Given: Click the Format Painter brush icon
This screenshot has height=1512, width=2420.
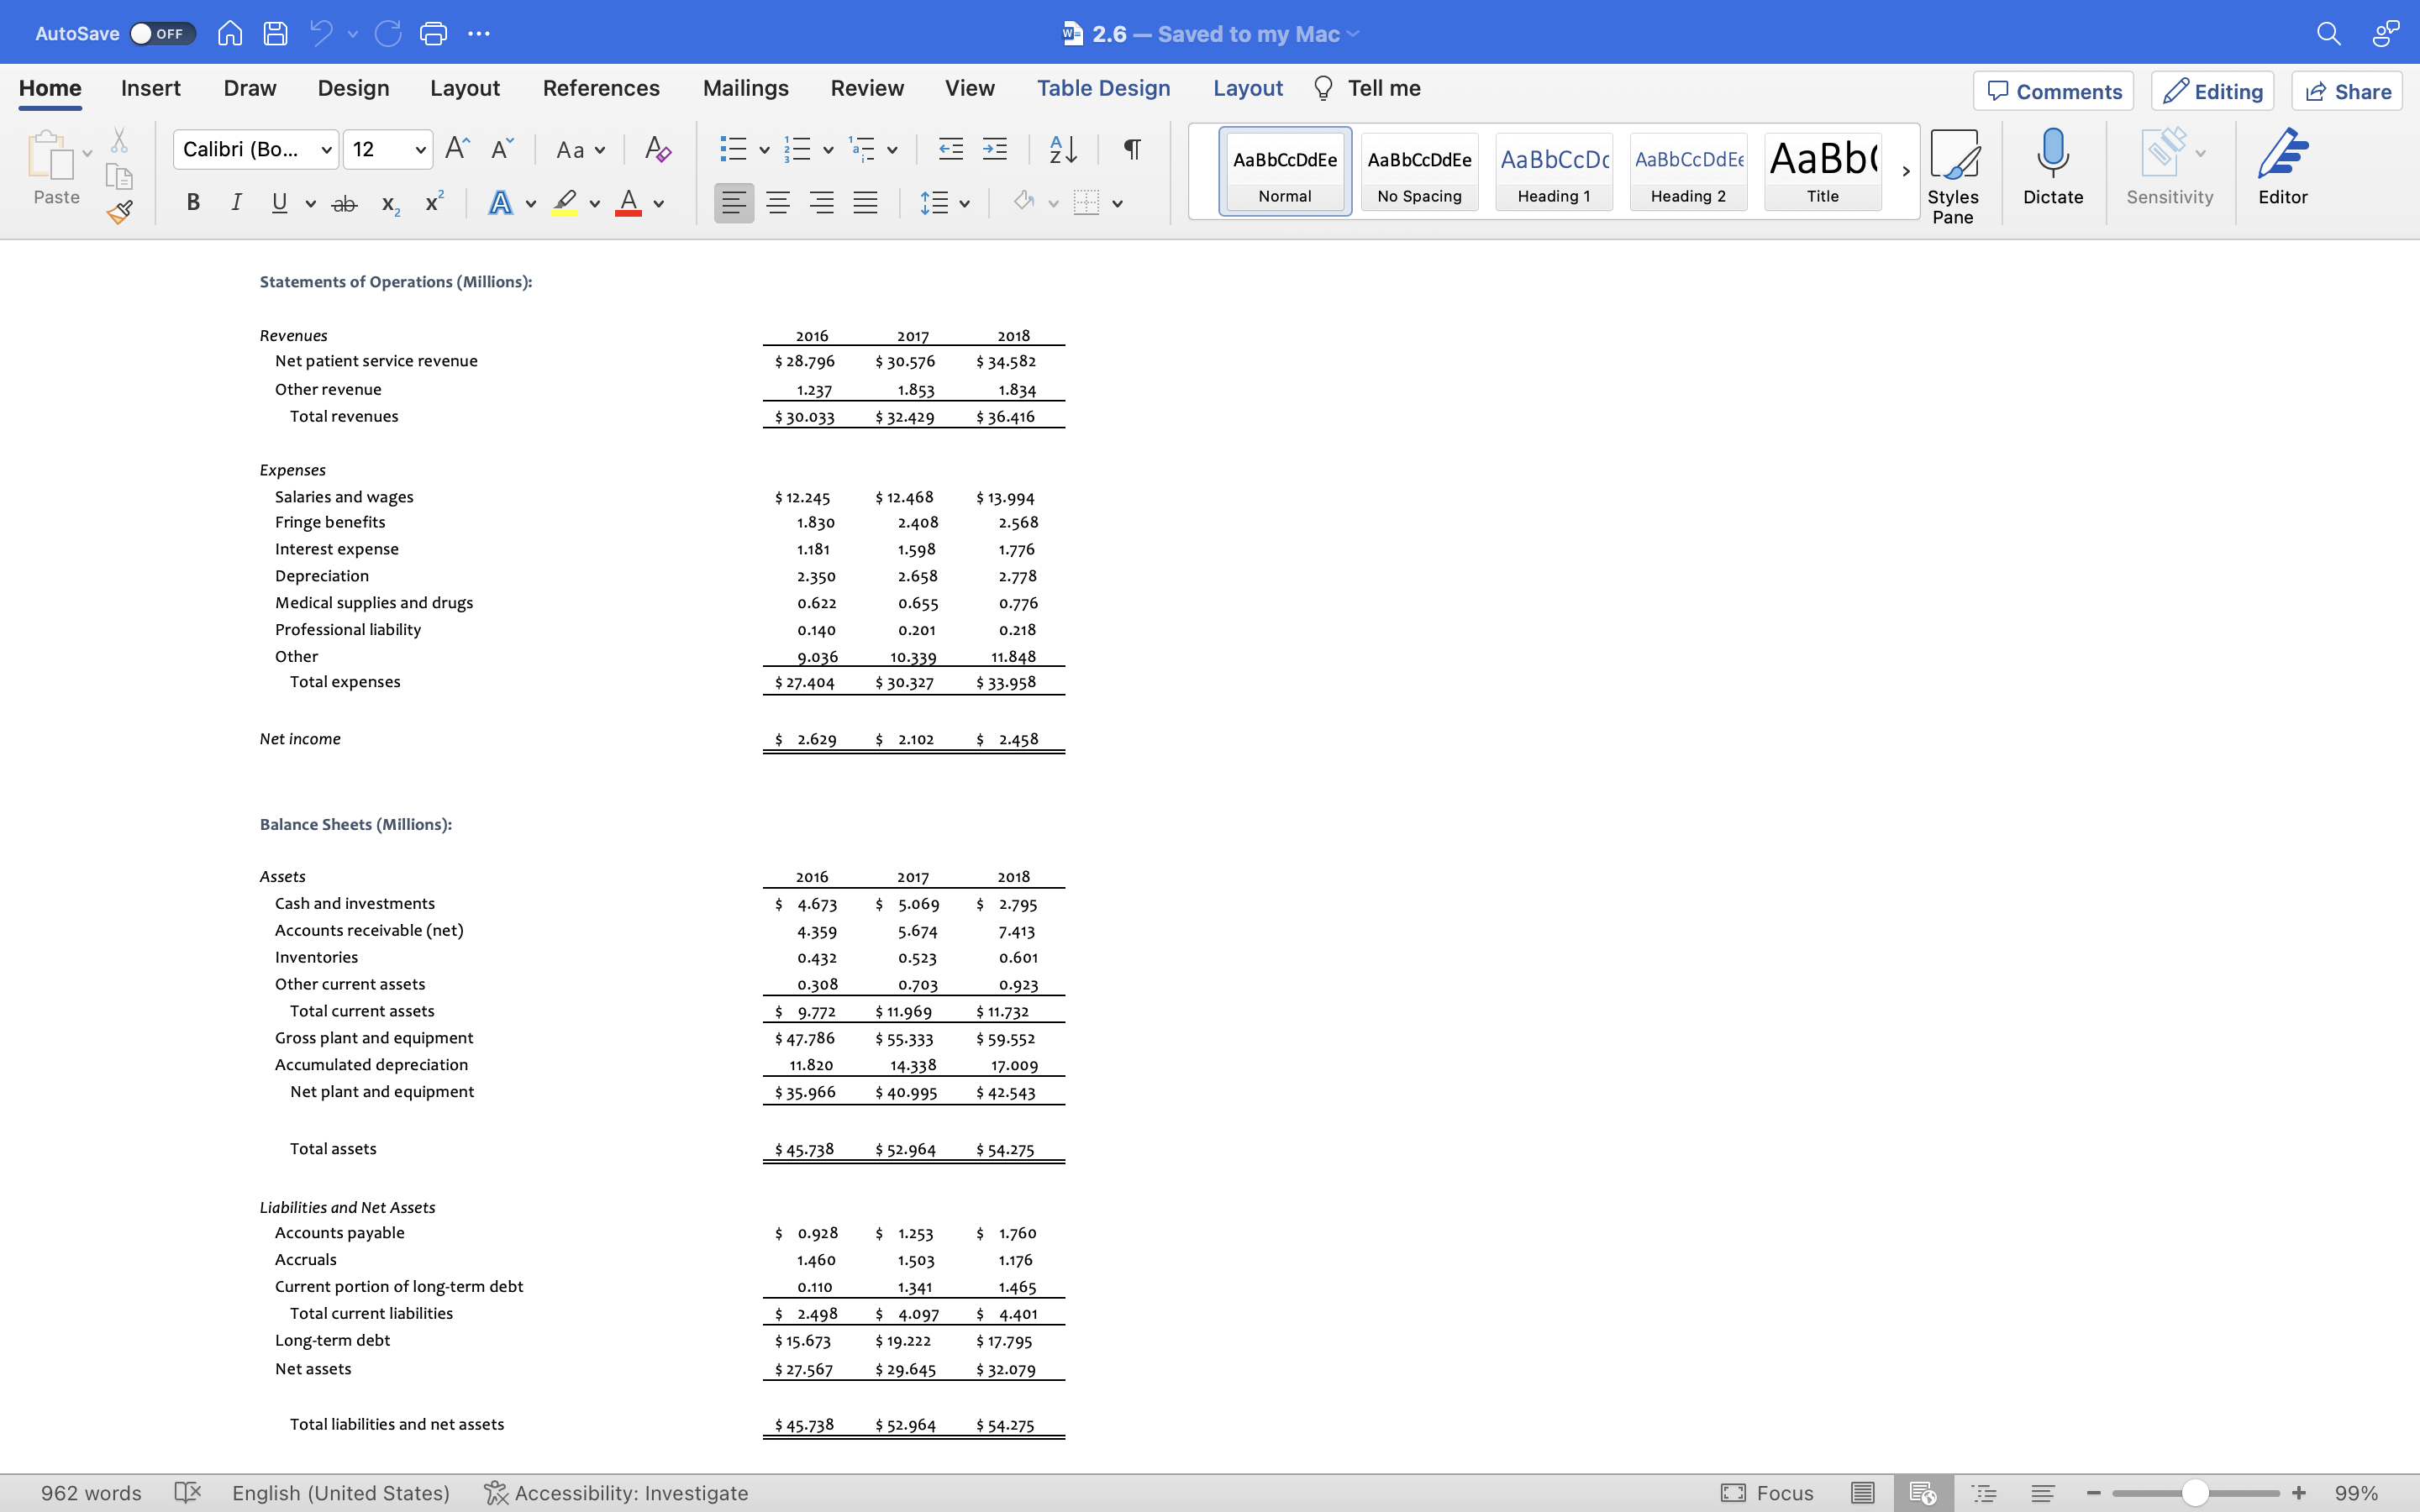Looking at the screenshot, I should pos(119,211).
